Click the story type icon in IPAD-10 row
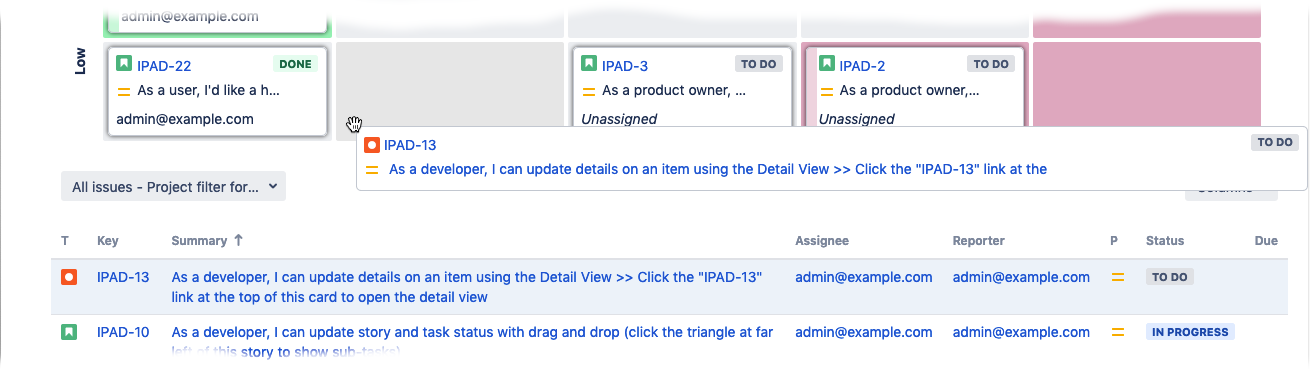1310x369 pixels. point(69,332)
